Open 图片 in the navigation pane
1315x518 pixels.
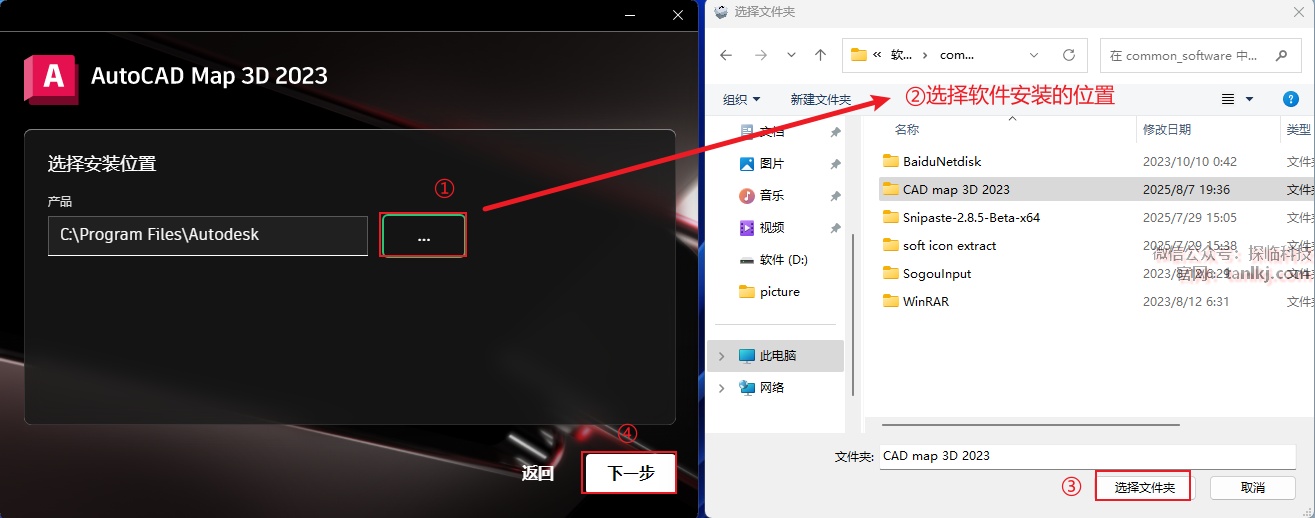[x=771, y=163]
